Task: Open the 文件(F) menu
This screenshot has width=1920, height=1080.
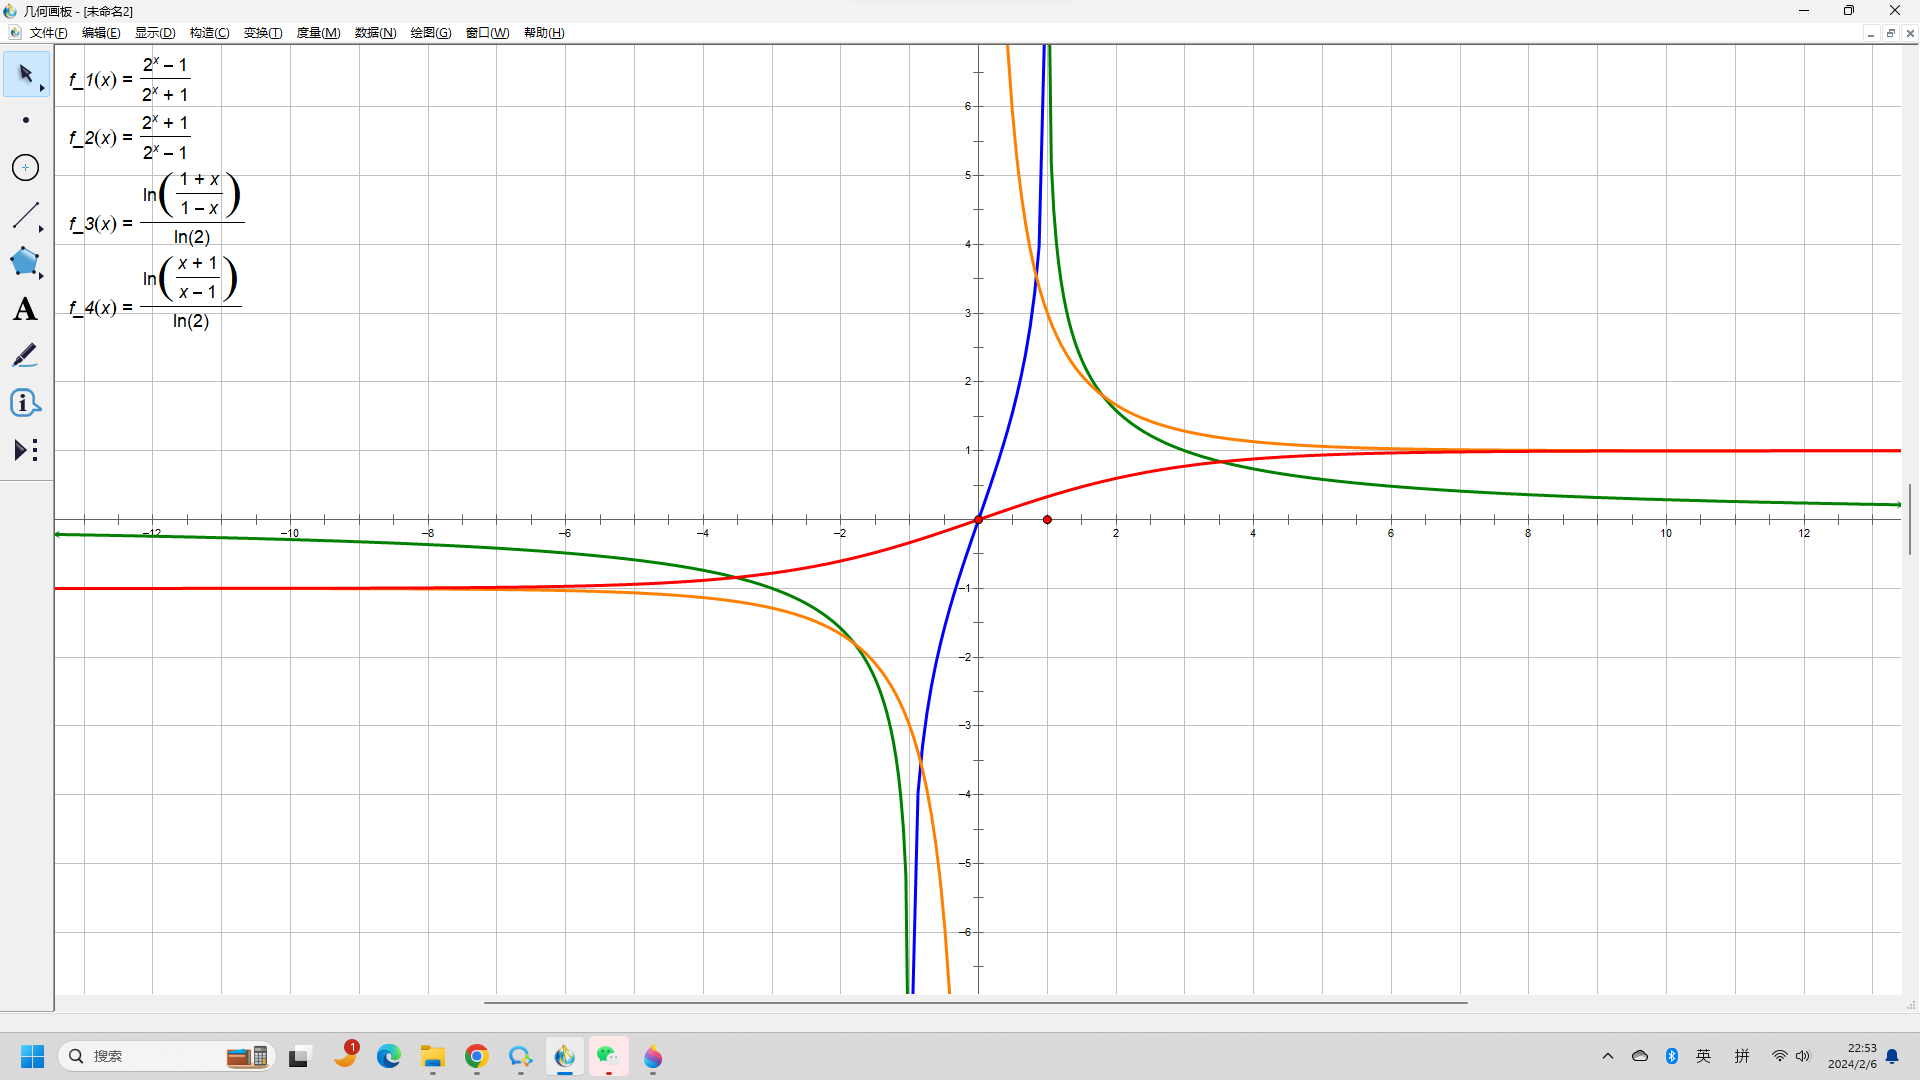Action: (48, 33)
